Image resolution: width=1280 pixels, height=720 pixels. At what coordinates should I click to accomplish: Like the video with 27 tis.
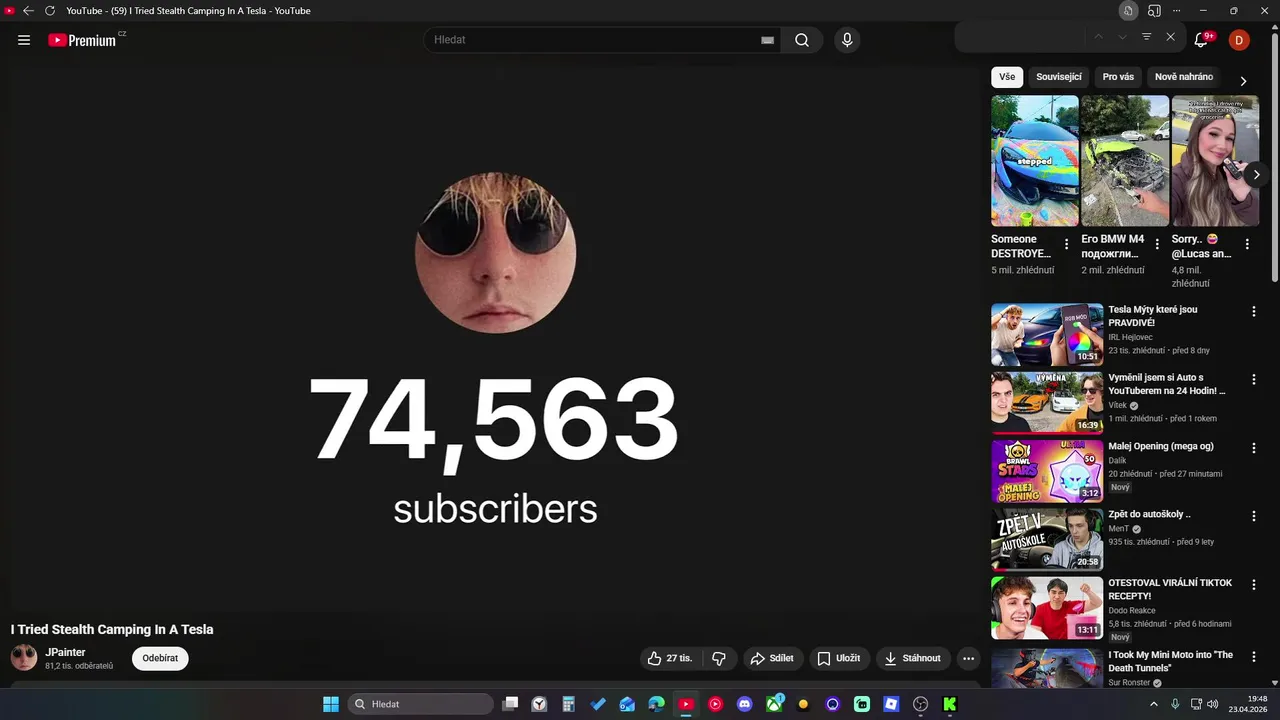(x=669, y=658)
